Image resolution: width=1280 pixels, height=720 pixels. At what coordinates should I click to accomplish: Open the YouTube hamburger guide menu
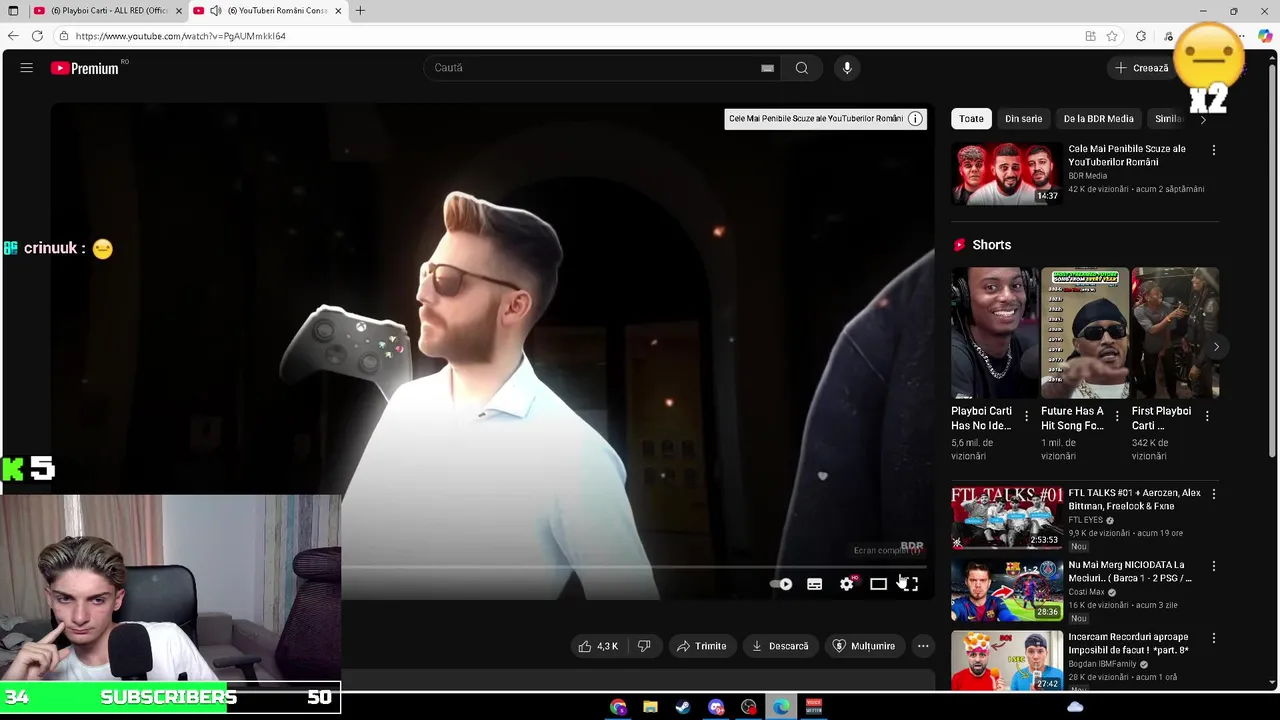27,68
